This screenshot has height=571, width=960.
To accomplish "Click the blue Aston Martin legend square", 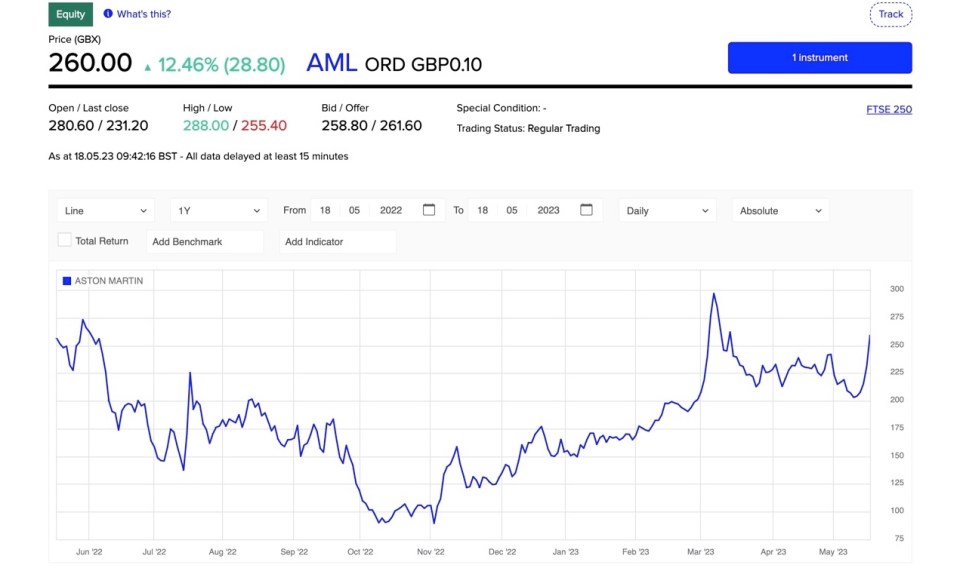I will click(x=67, y=281).
